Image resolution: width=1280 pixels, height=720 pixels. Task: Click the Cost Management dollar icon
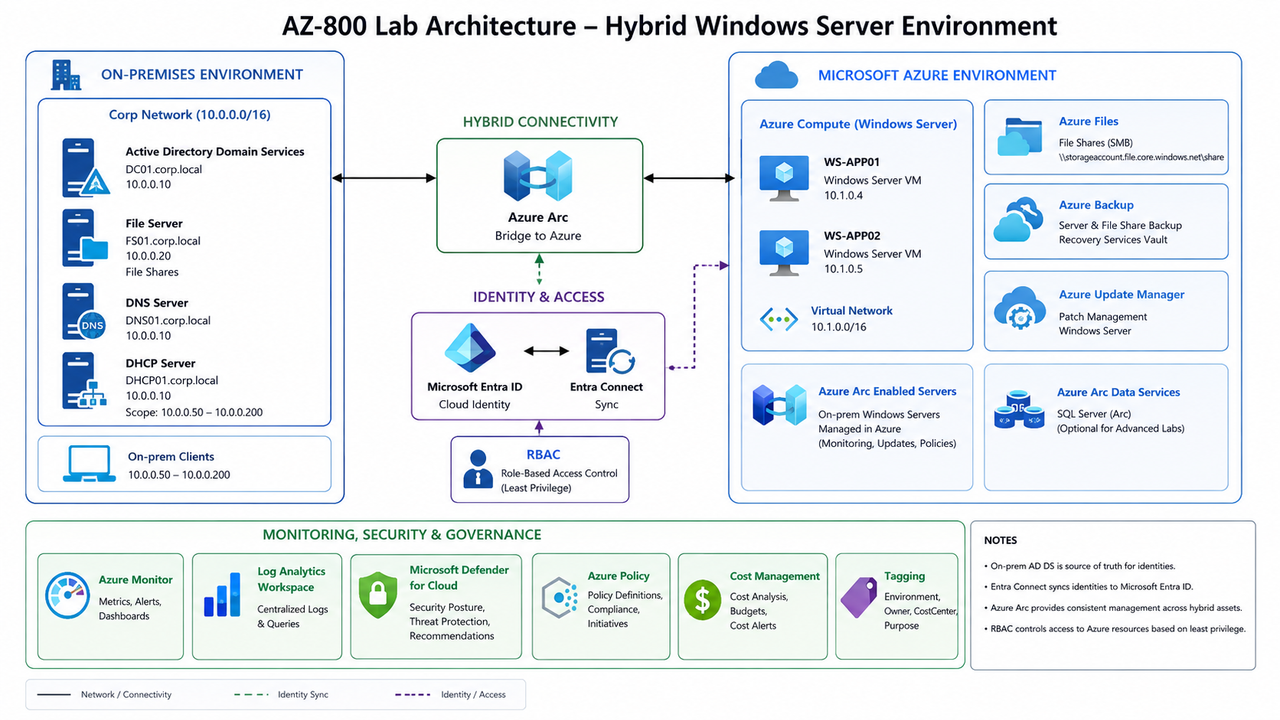point(703,600)
